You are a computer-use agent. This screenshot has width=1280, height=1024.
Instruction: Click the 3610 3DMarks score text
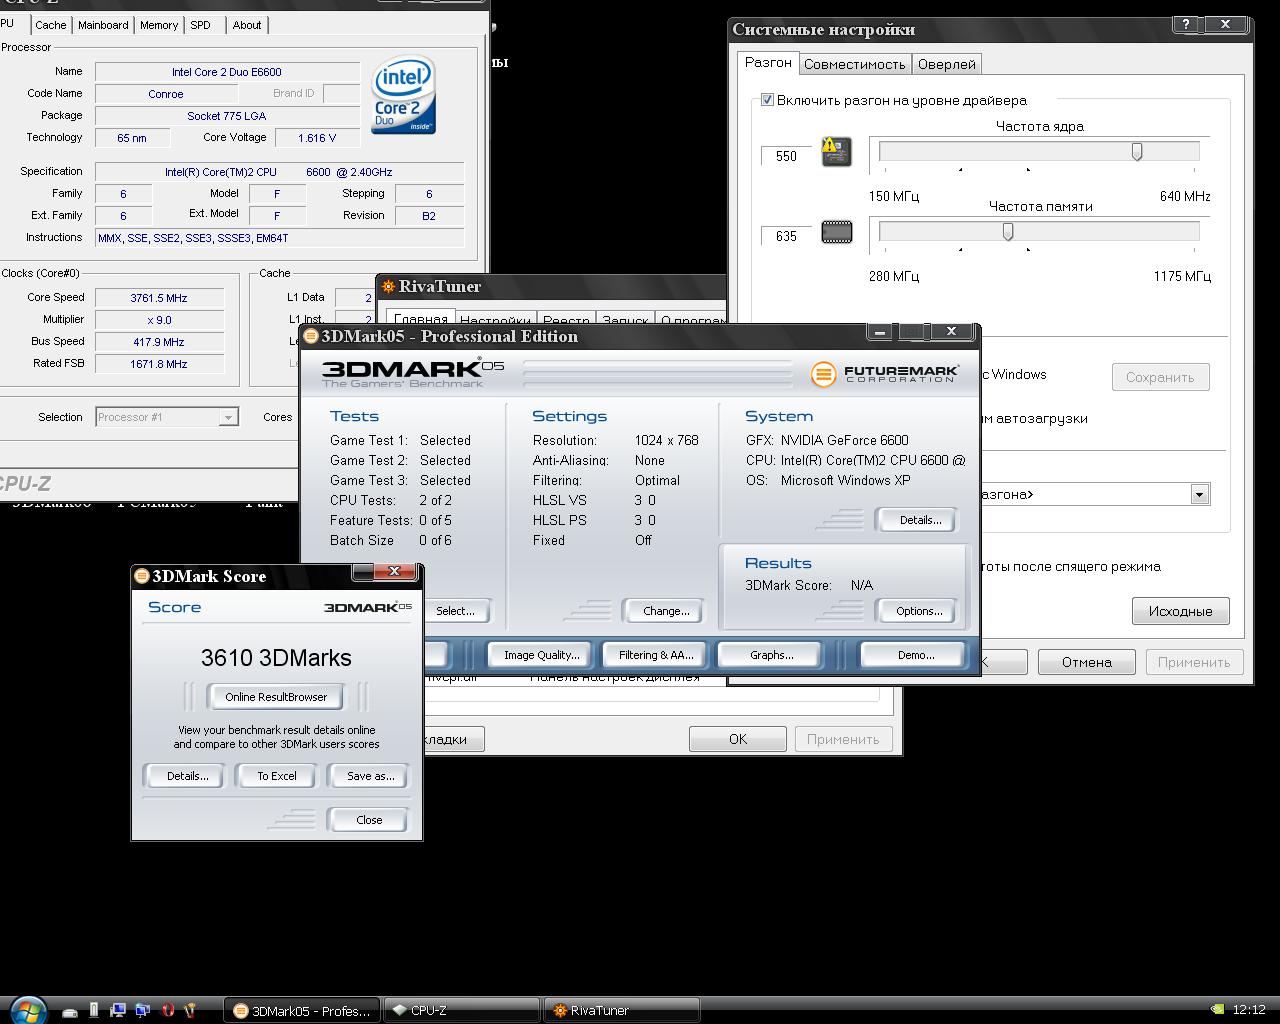(x=276, y=658)
